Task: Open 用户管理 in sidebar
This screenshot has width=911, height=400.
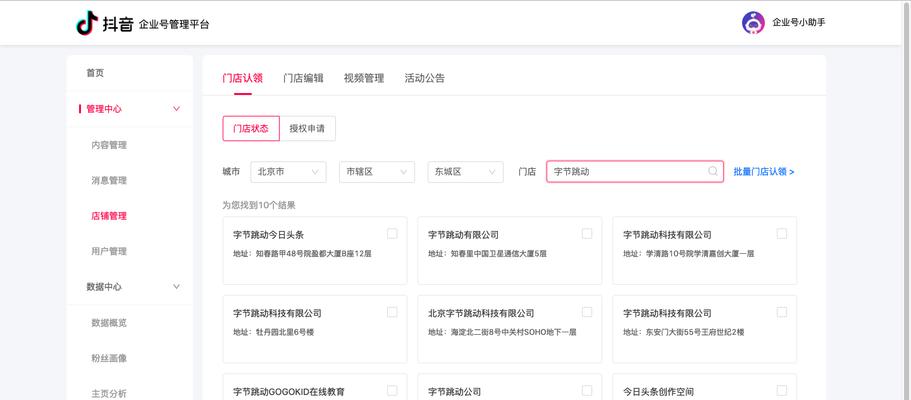Action: click(x=109, y=251)
